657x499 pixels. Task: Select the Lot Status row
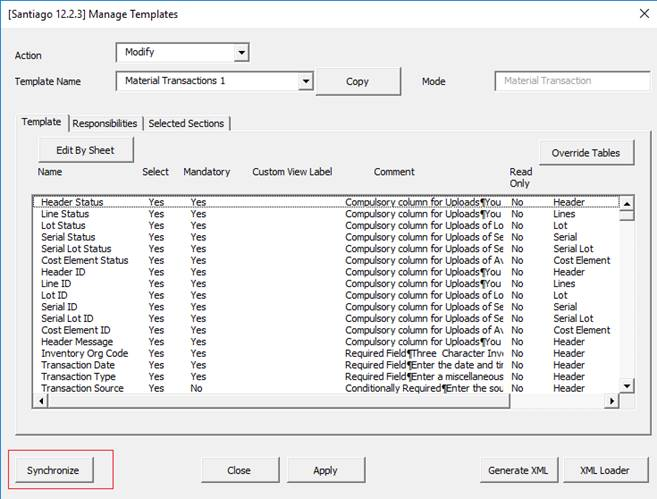326,225
